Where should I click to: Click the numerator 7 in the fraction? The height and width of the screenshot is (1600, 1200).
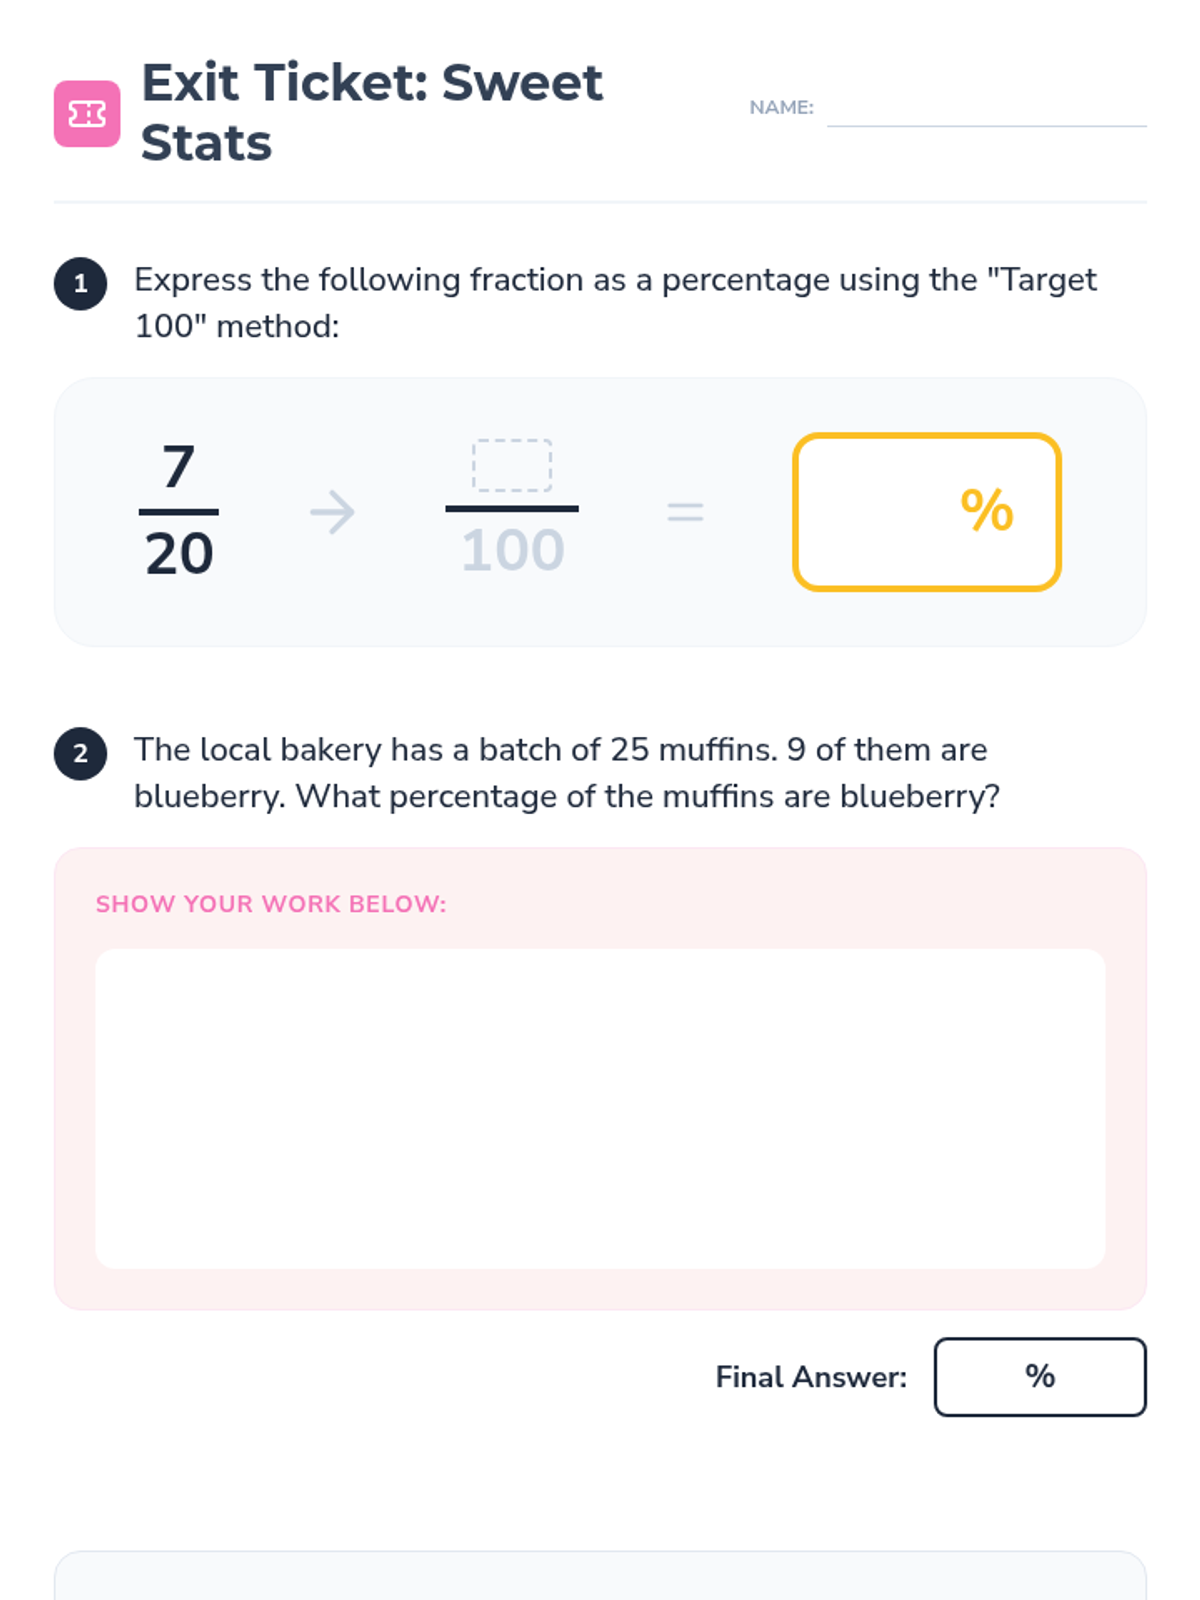(179, 467)
